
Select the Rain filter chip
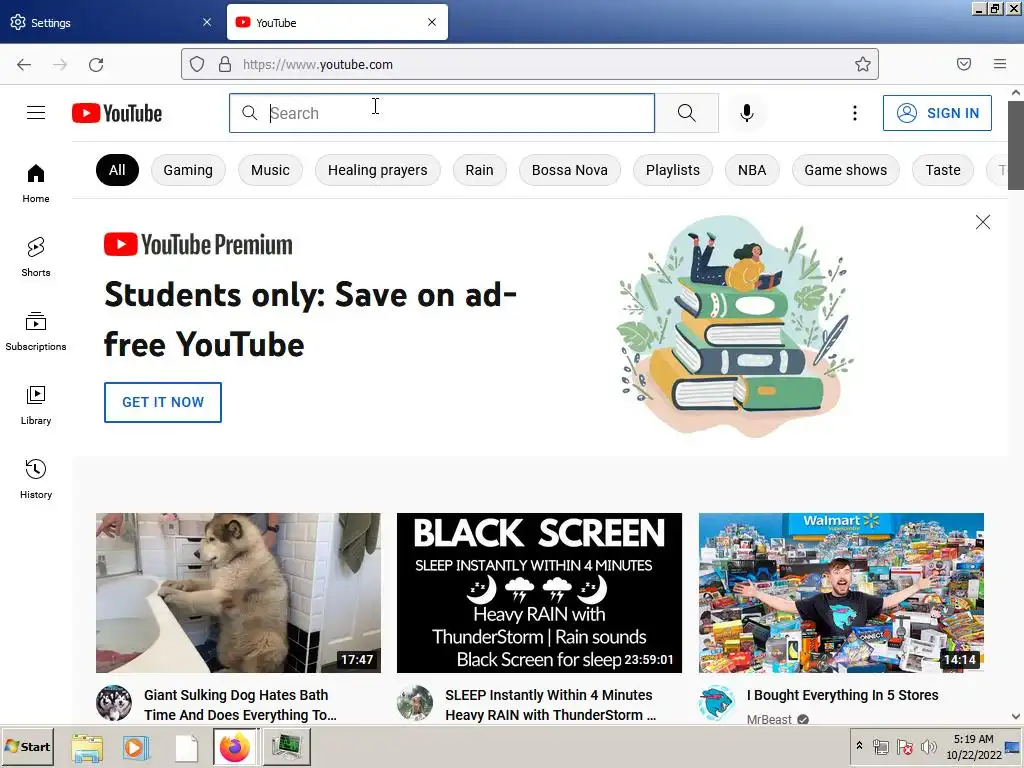(x=479, y=170)
